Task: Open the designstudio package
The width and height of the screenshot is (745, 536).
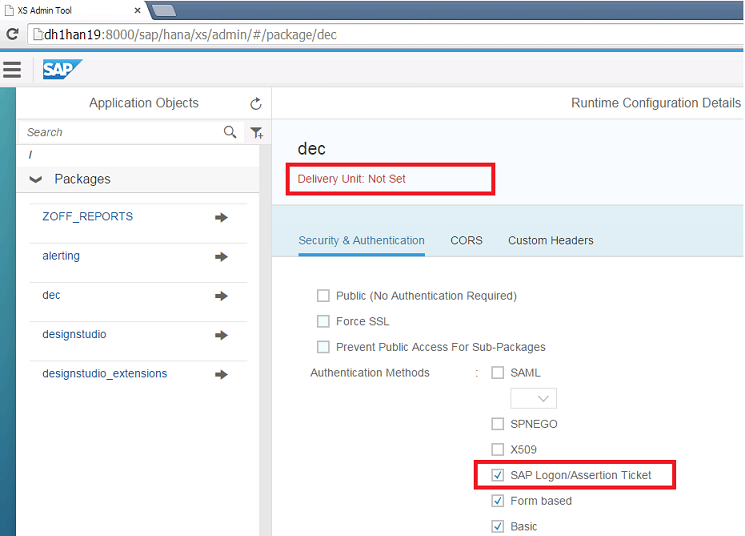Action: (74, 334)
